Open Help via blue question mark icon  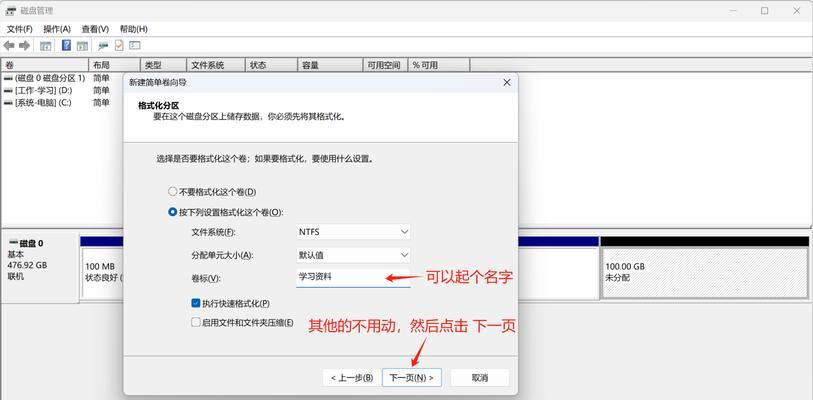tap(66, 46)
